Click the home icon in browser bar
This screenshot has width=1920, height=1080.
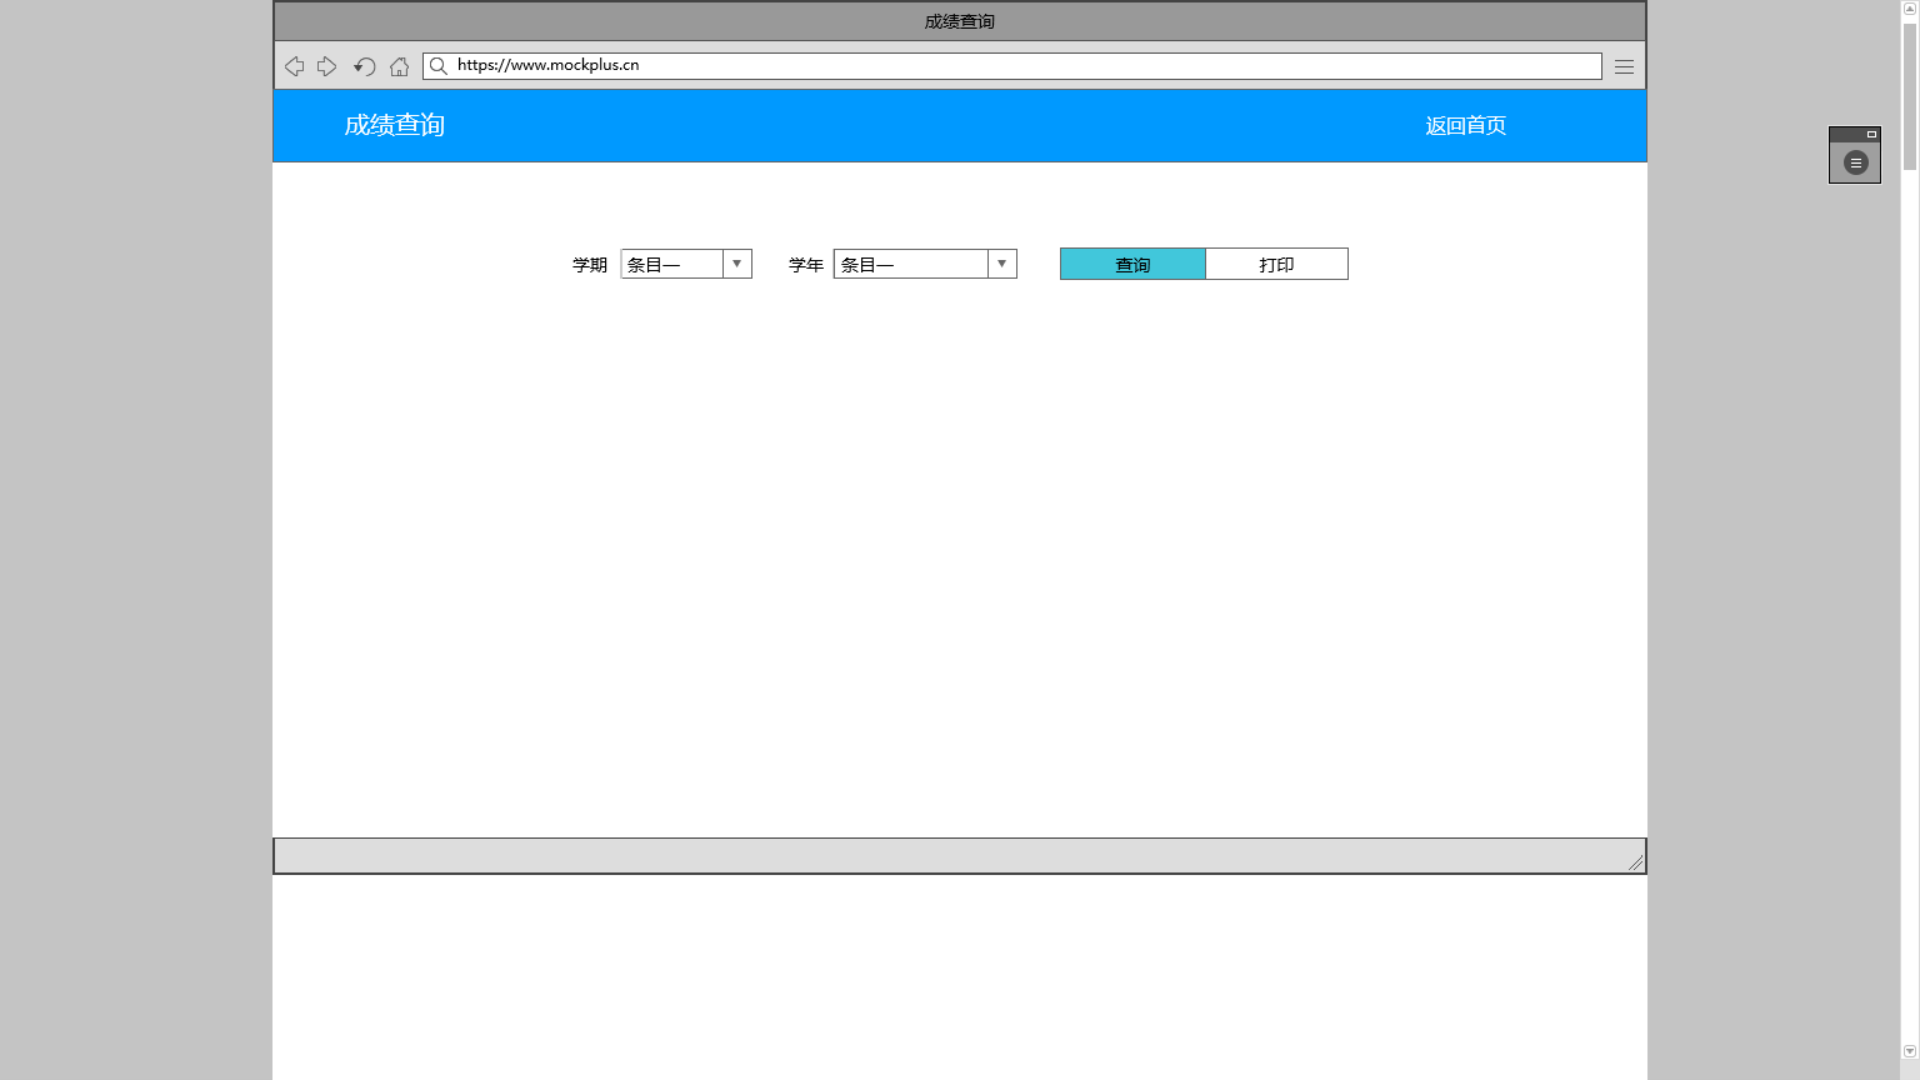pyautogui.click(x=399, y=66)
